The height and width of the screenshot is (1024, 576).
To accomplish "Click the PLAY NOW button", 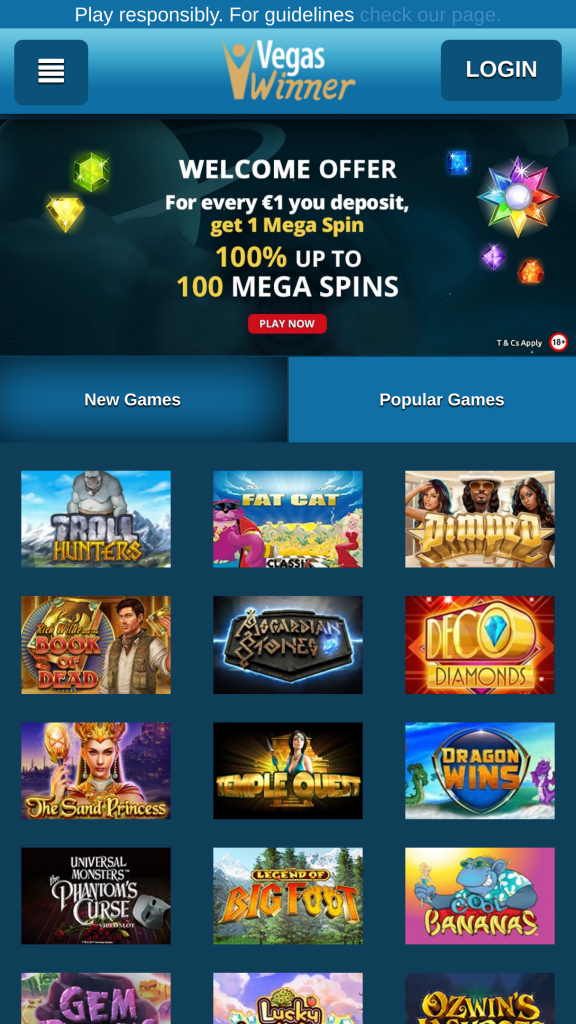I will click(x=287, y=323).
